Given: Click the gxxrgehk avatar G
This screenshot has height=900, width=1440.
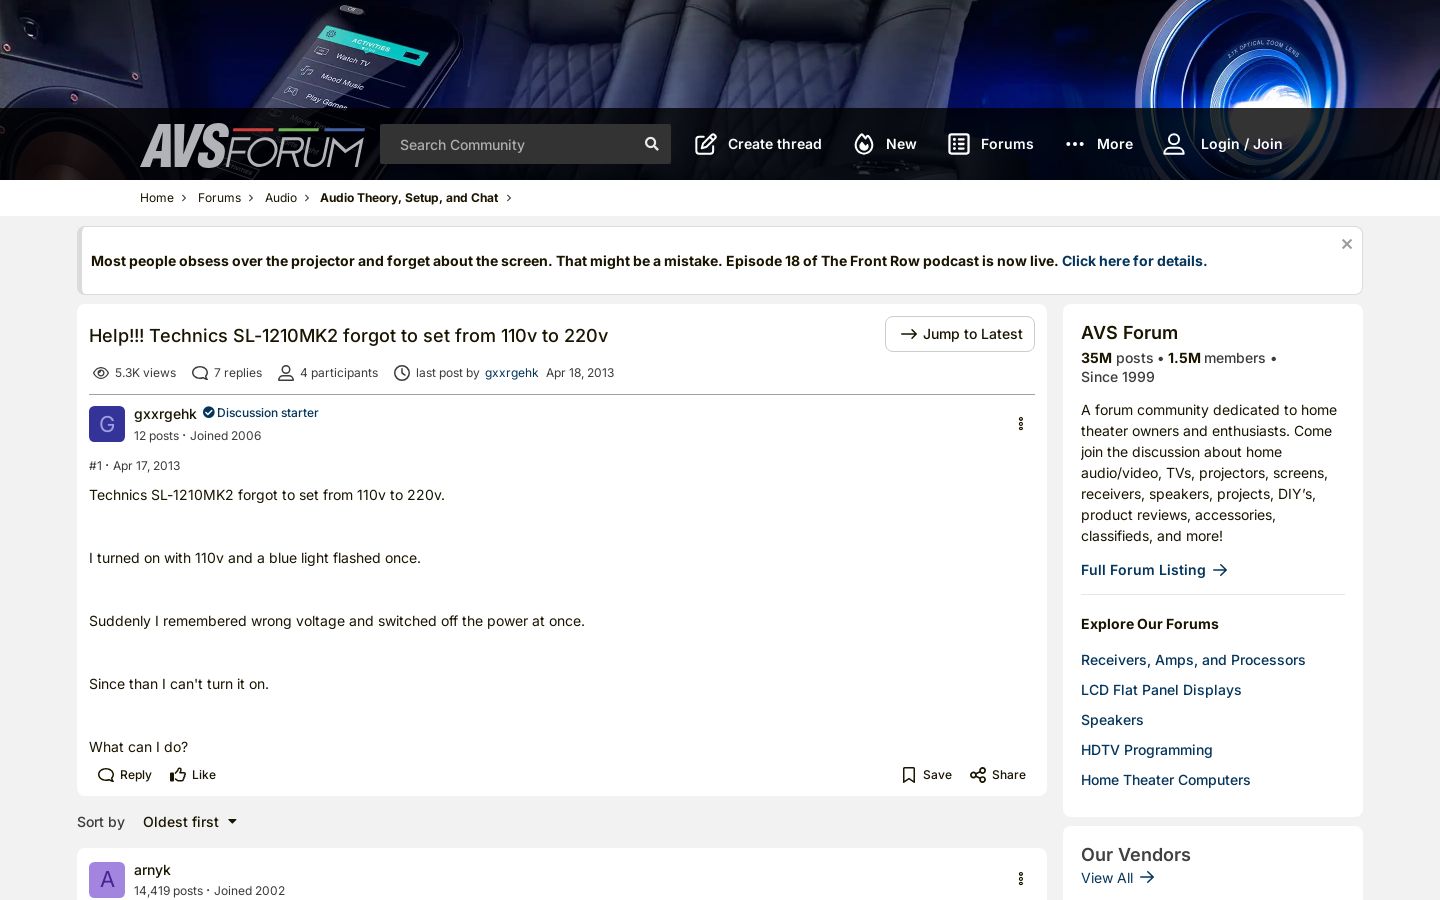Looking at the screenshot, I should tap(107, 424).
